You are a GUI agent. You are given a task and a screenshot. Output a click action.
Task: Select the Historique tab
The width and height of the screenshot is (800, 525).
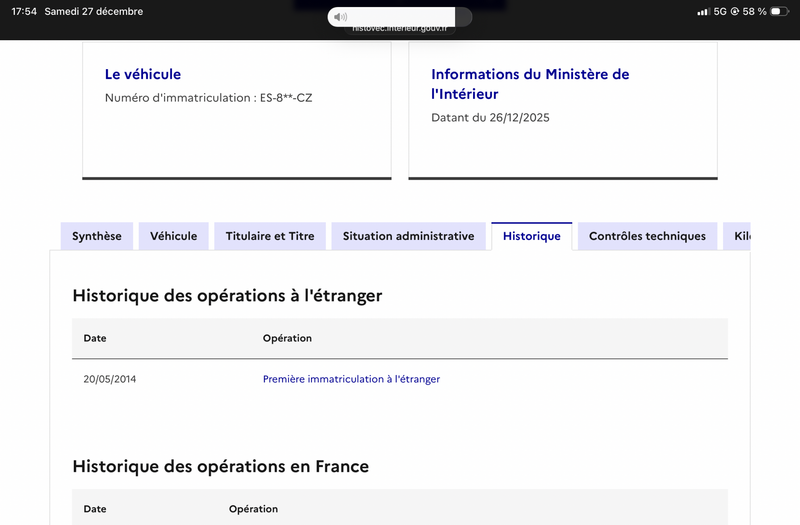click(531, 236)
